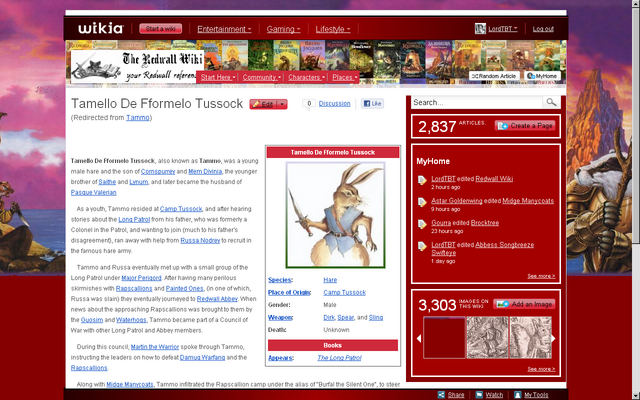Open the Abbess Songbreeze Swifteye link
The width and height of the screenshot is (640, 400).
coord(483,249)
